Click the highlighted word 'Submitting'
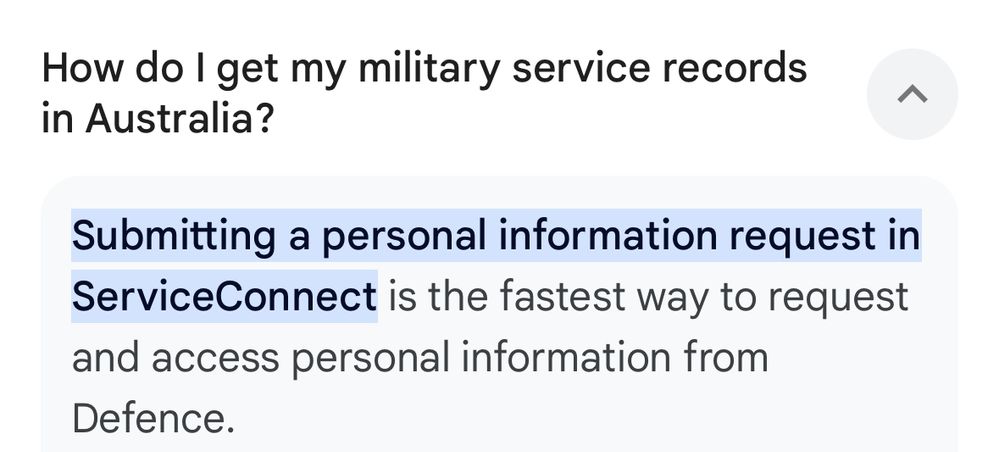 point(173,237)
